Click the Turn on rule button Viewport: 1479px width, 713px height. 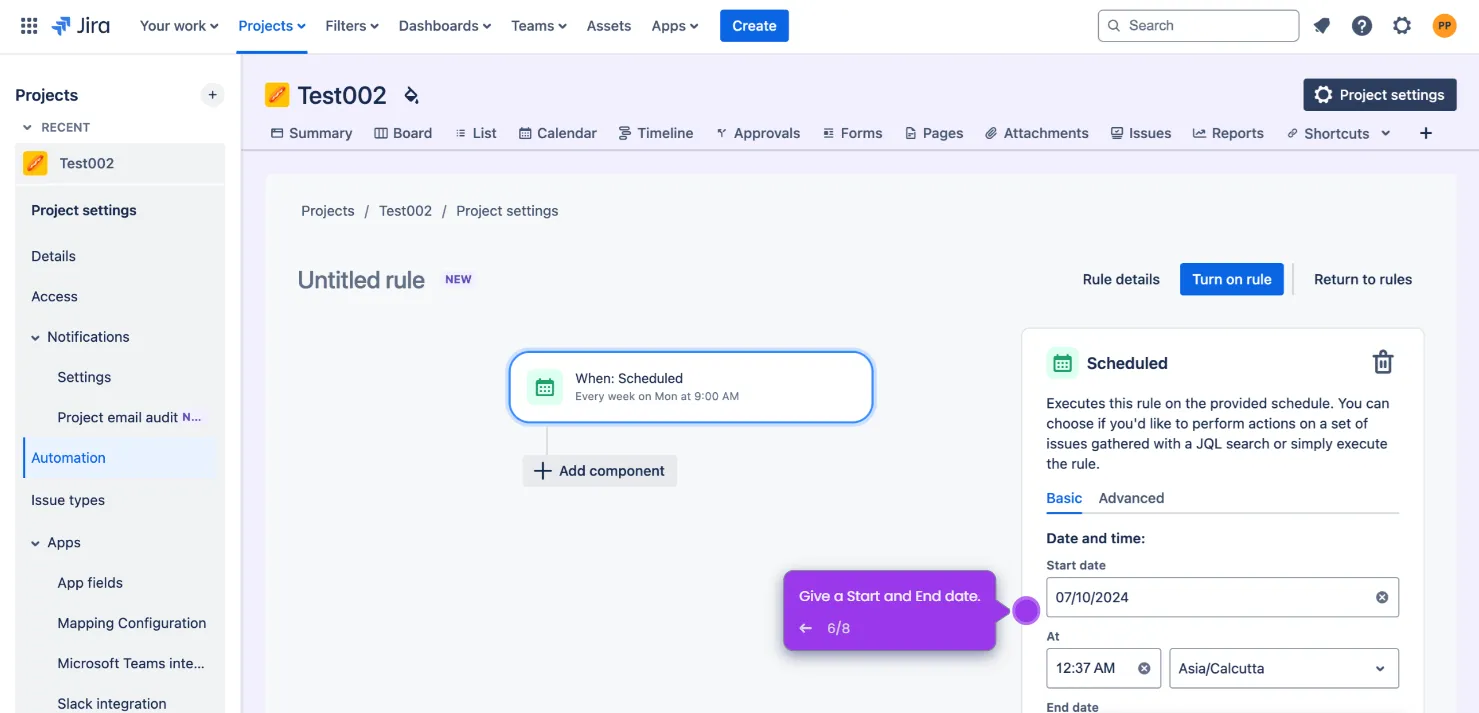click(x=1231, y=279)
